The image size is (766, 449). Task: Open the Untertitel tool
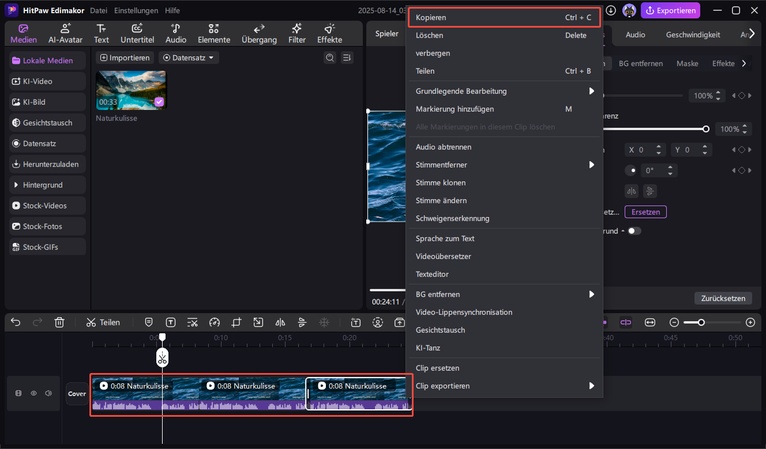point(137,34)
